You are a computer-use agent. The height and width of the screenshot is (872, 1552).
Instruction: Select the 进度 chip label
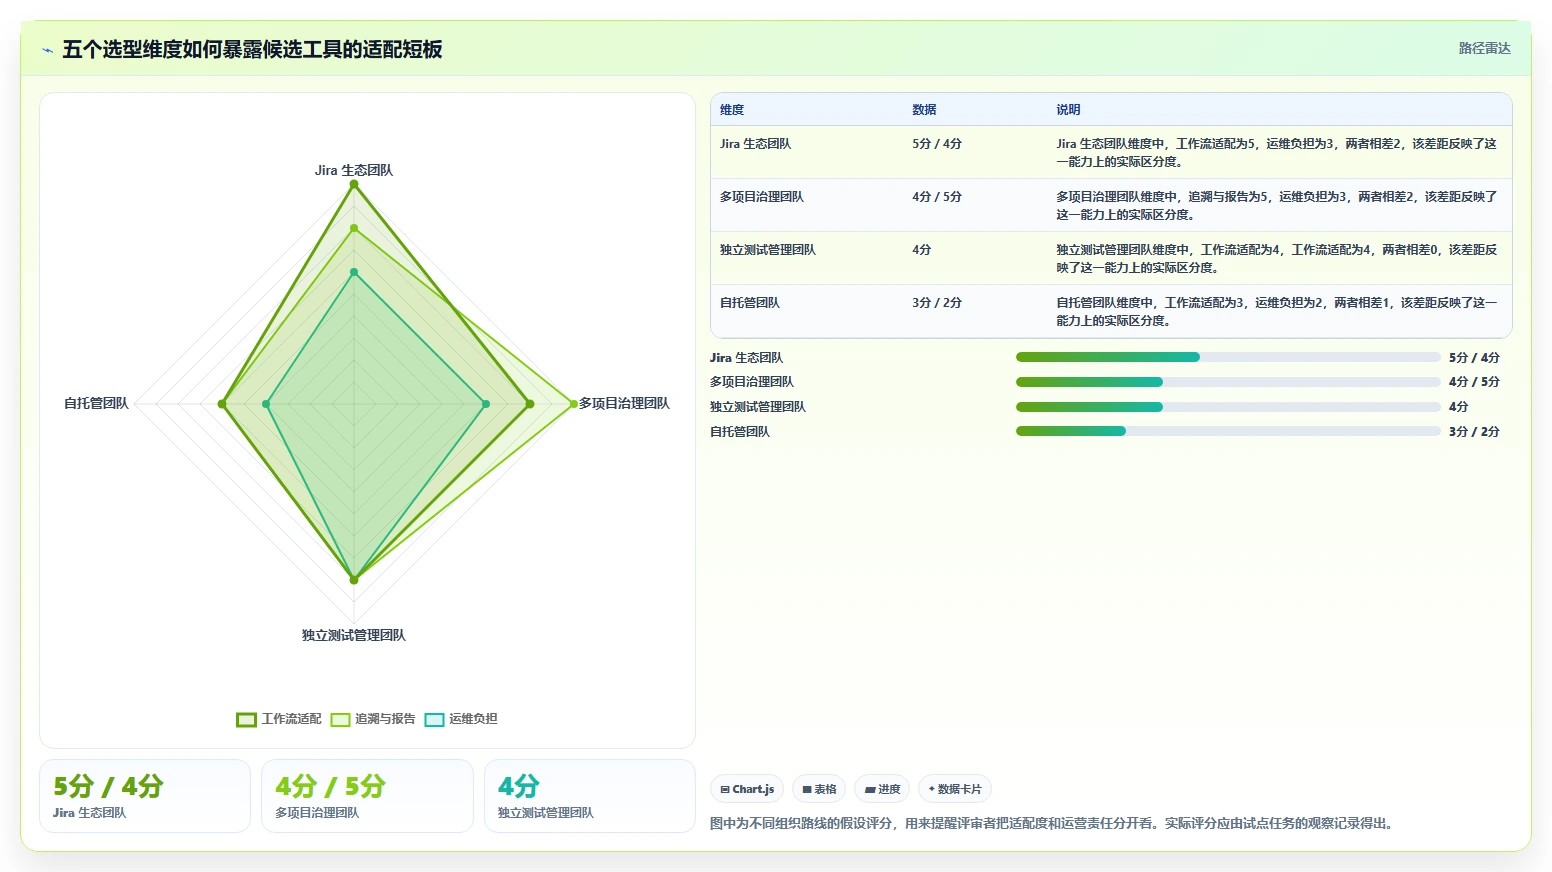(889, 790)
